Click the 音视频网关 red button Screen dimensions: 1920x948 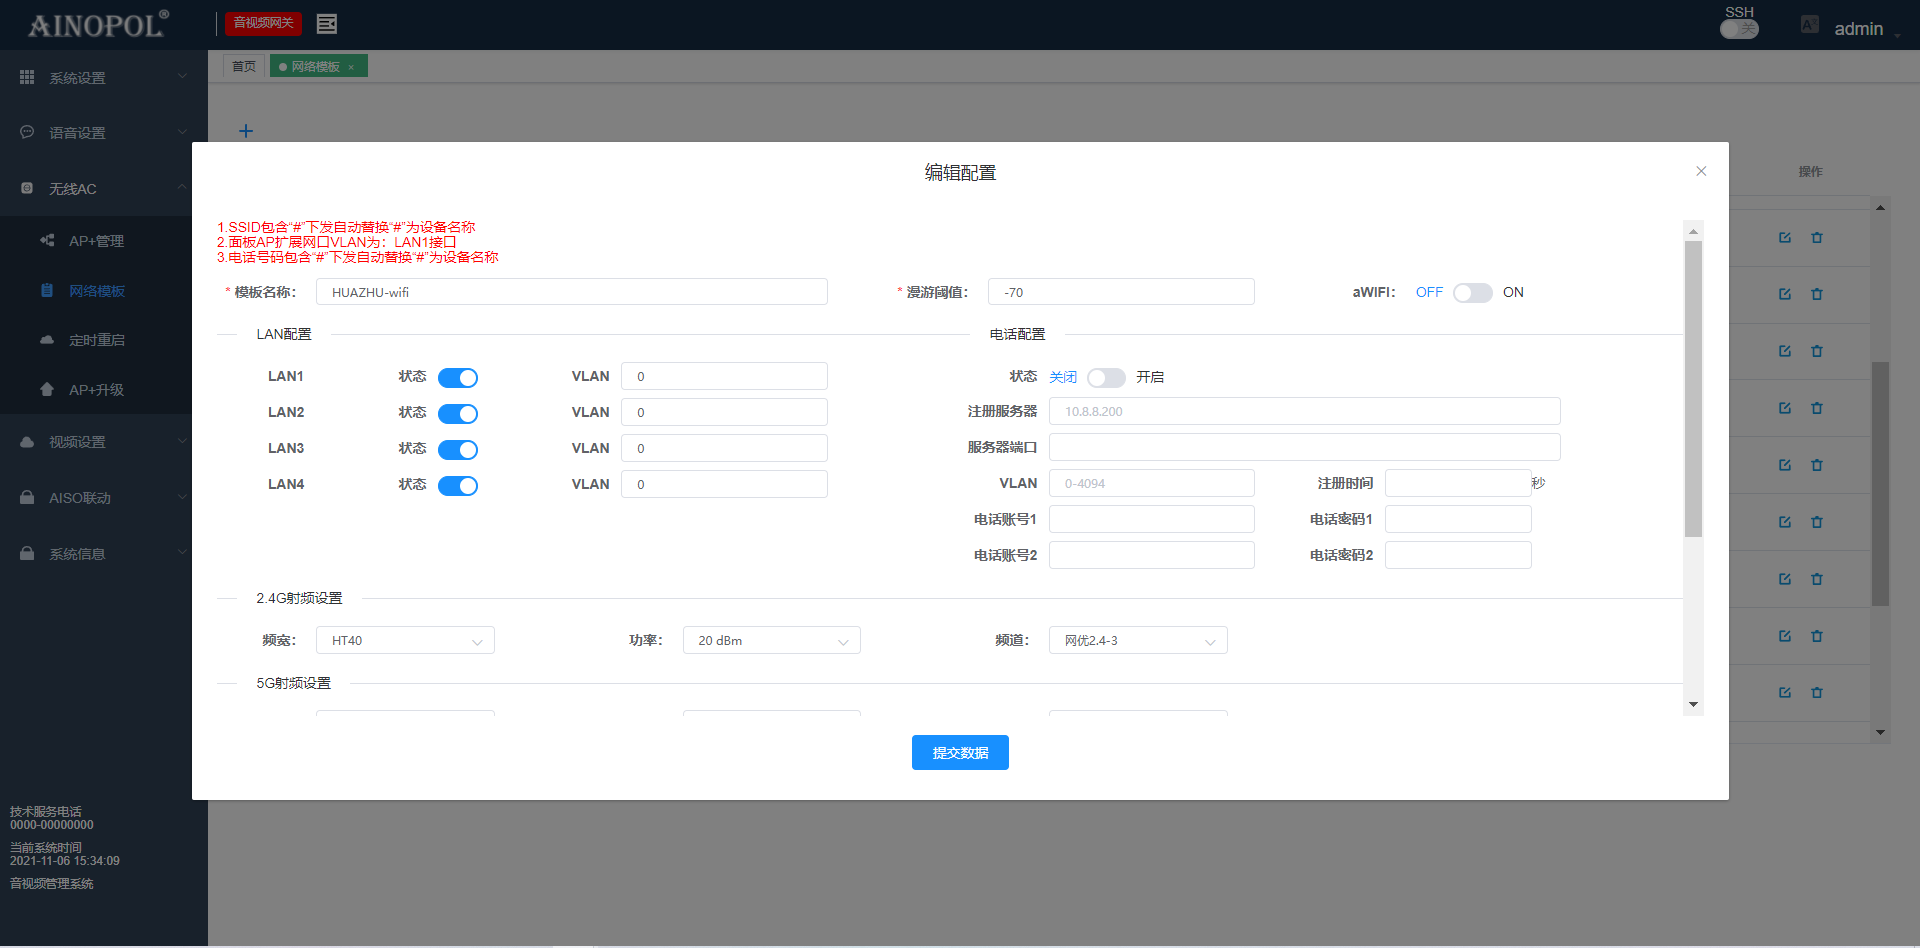pos(263,23)
